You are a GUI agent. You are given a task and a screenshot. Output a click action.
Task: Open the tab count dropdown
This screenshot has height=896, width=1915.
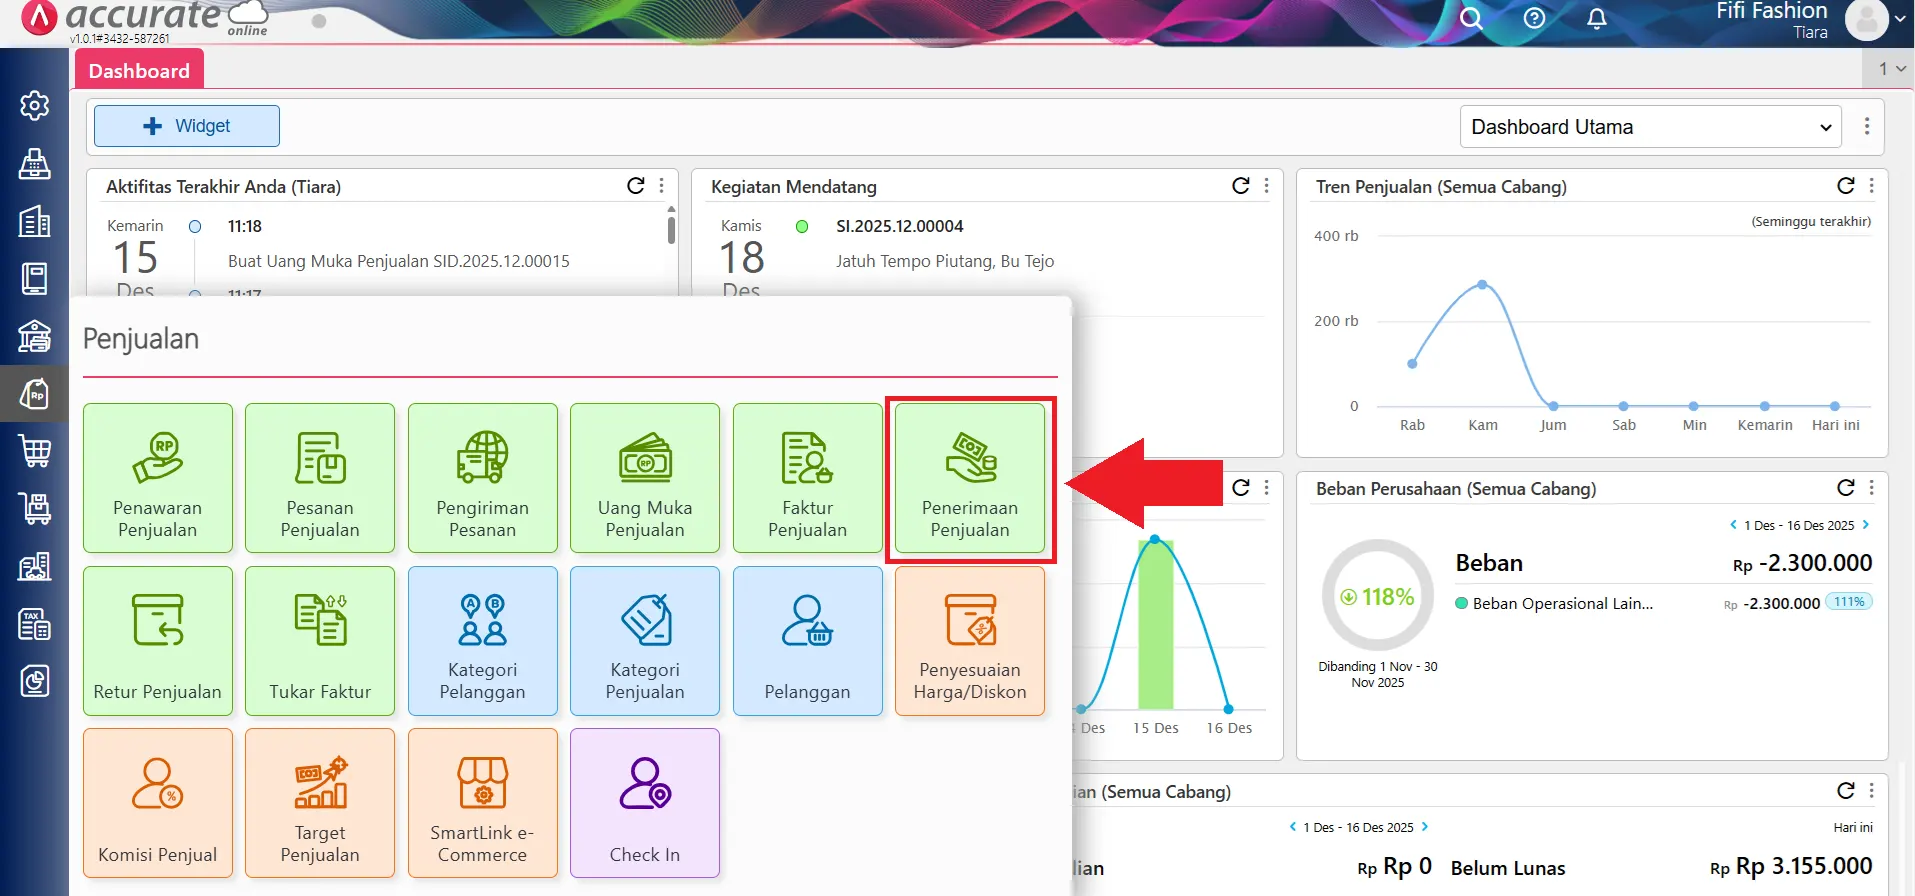[x=1891, y=69]
